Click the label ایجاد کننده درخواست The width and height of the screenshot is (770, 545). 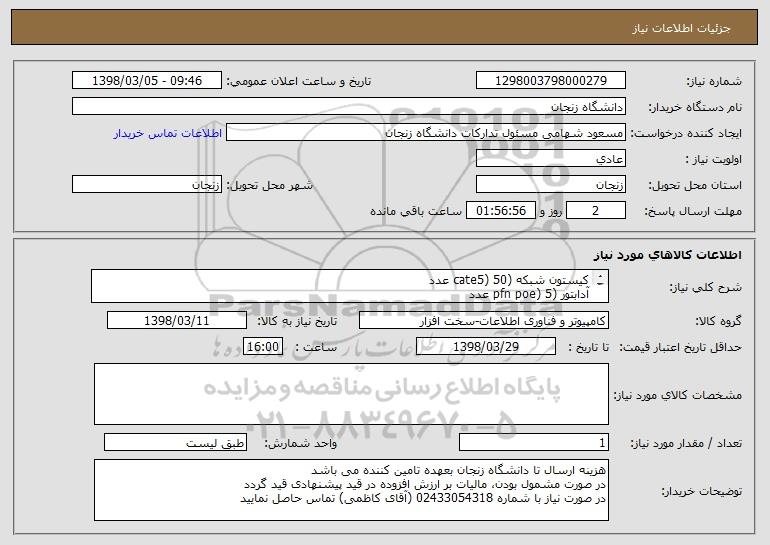coord(686,133)
